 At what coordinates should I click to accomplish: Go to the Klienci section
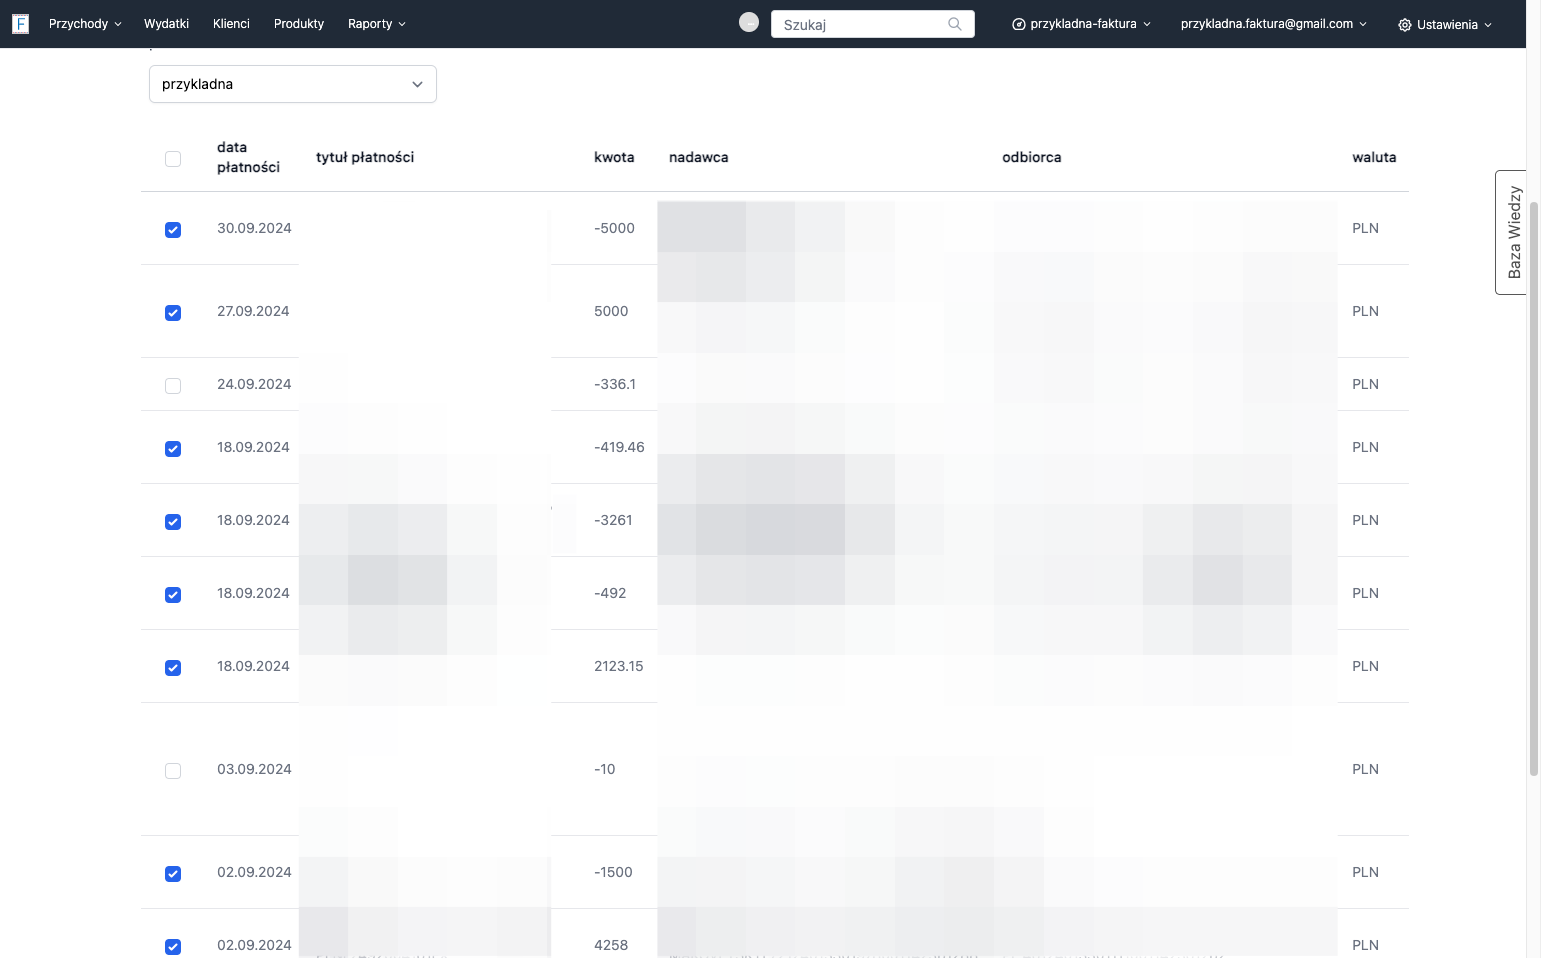[x=231, y=24]
